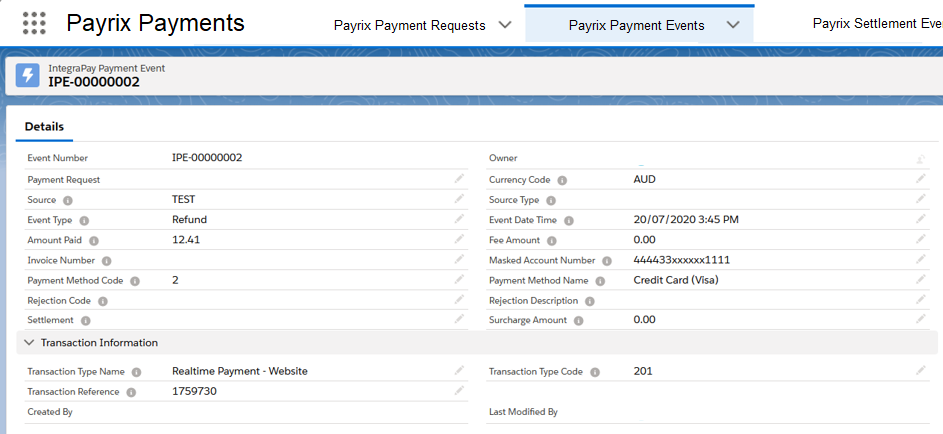This screenshot has height=434, width=943.
Task: Click info icon beside Event Type label
Action: [x=84, y=220]
